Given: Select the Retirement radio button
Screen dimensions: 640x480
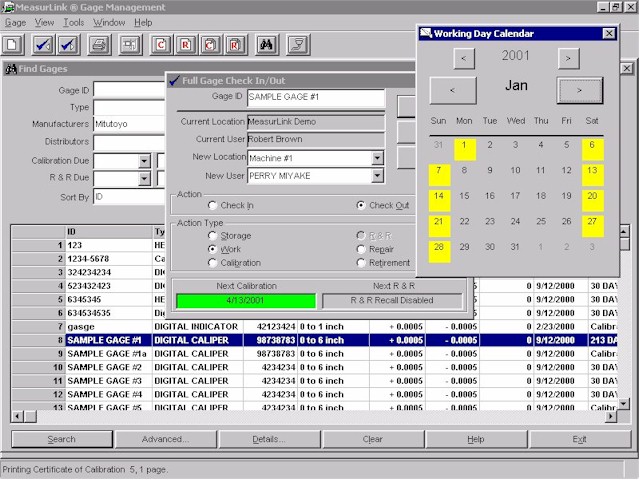Looking at the screenshot, I should coord(361,262).
